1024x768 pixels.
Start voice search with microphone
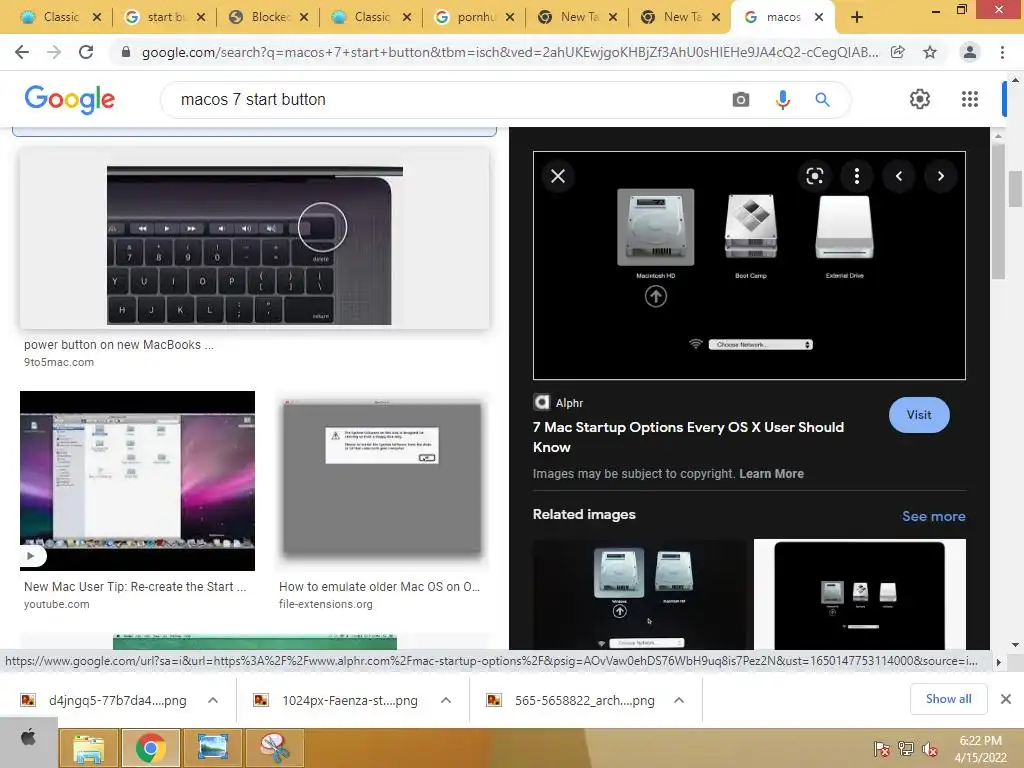(x=782, y=99)
